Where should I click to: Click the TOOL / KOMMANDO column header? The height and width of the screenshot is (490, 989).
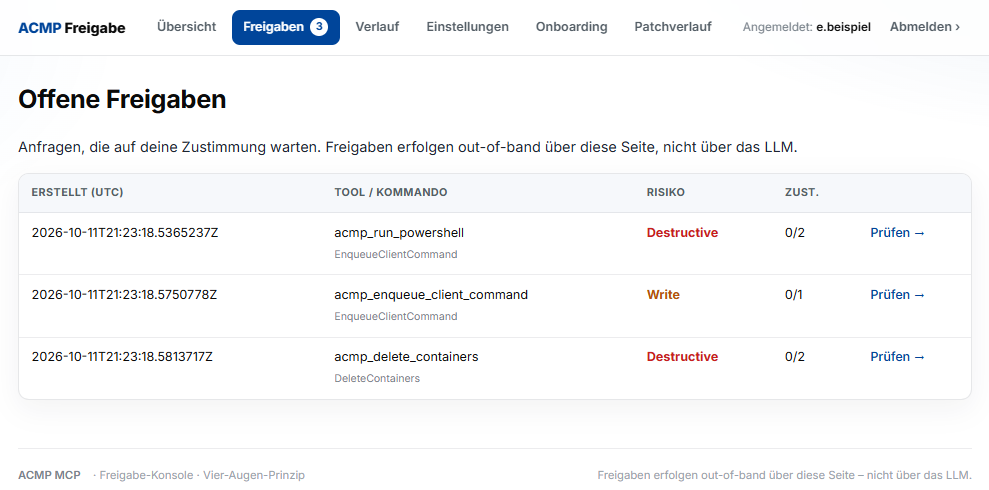click(x=390, y=192)
